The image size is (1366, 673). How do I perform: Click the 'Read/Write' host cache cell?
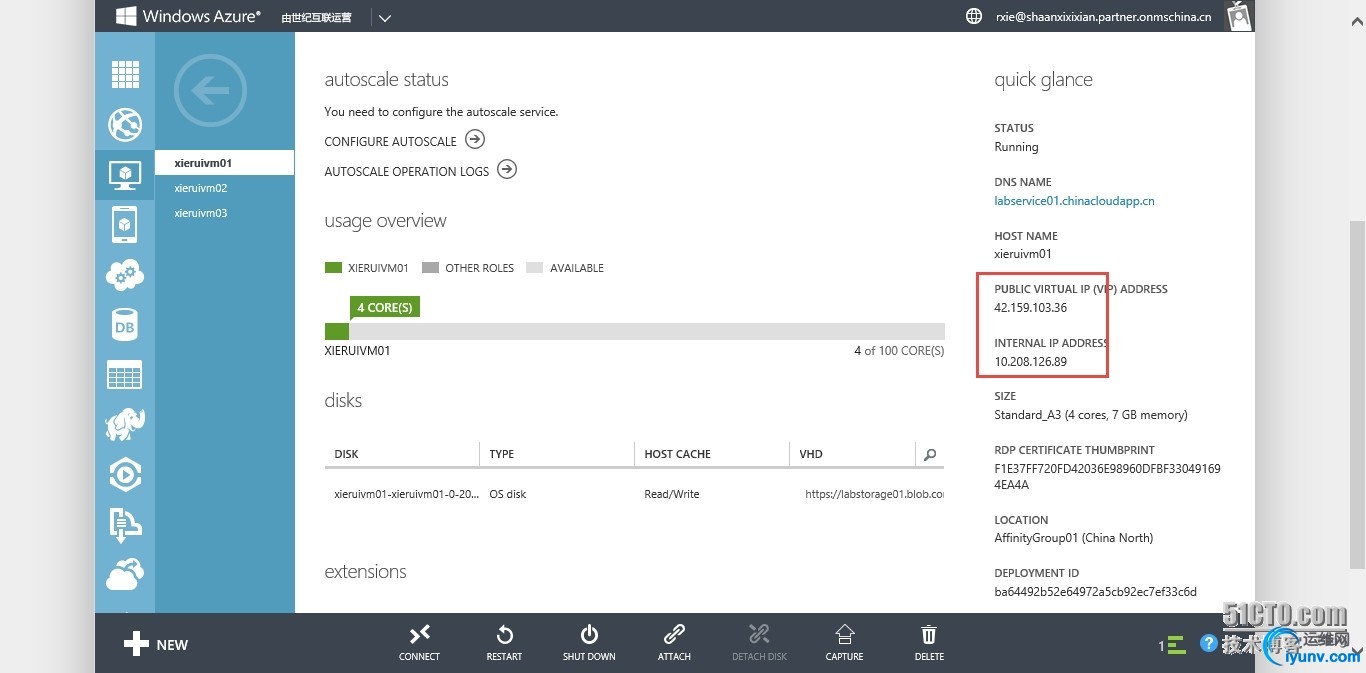(672, 494)
